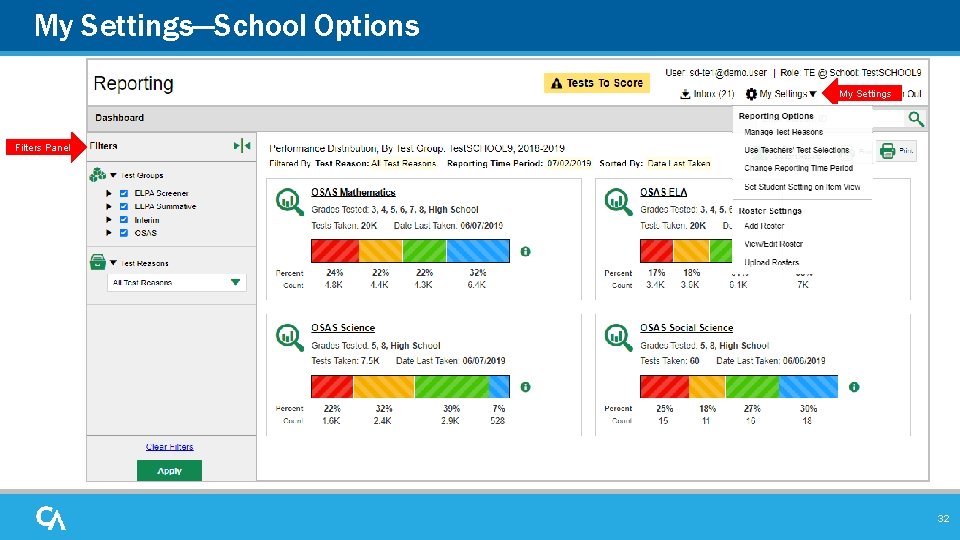Expand the Interim tree node

click(109, 220)
